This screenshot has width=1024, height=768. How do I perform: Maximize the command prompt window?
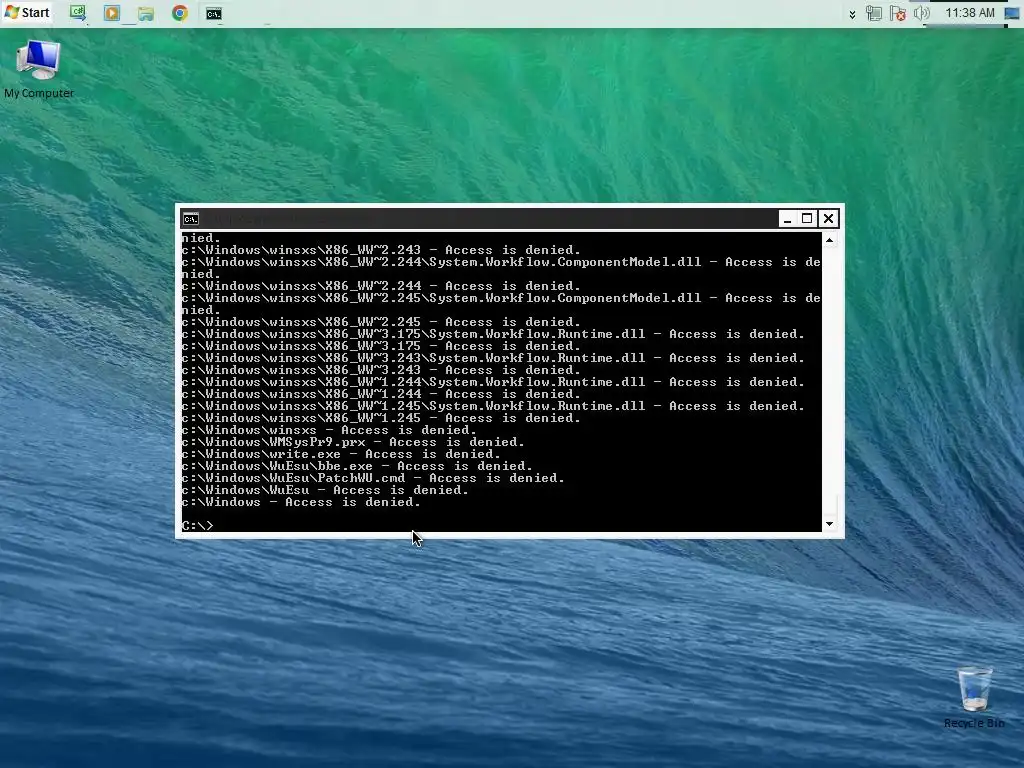coord(807,219)
